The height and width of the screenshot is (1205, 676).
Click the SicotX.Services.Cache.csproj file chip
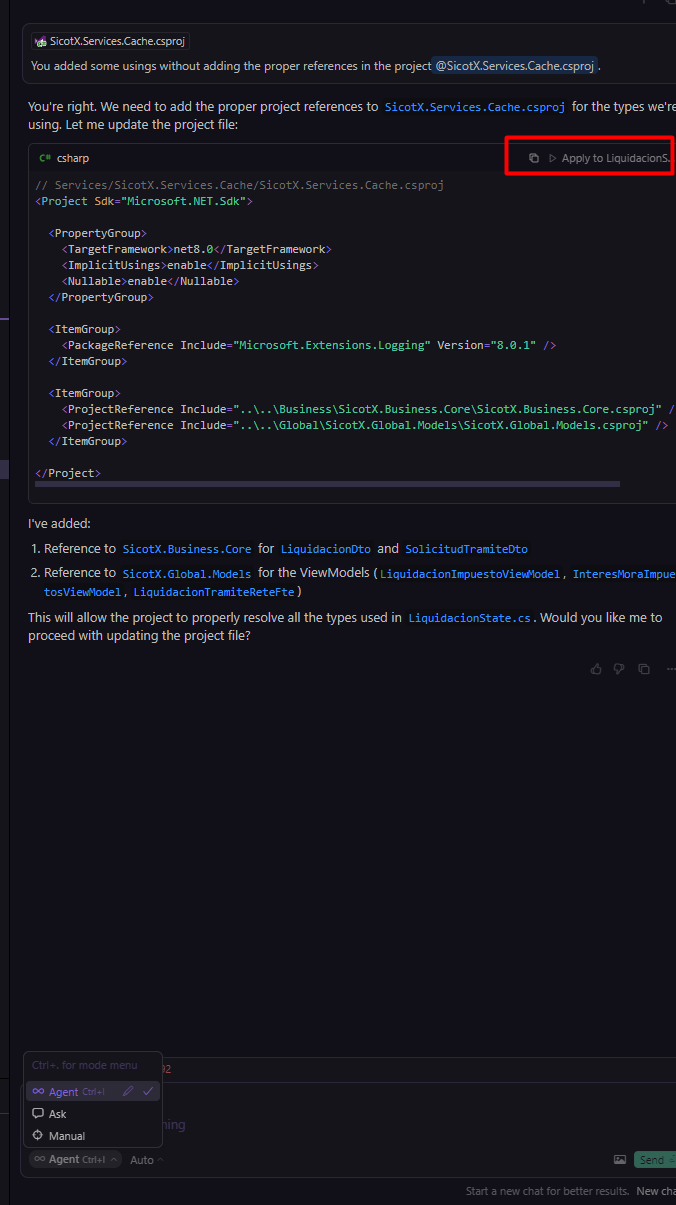click(x=110, y=41)
